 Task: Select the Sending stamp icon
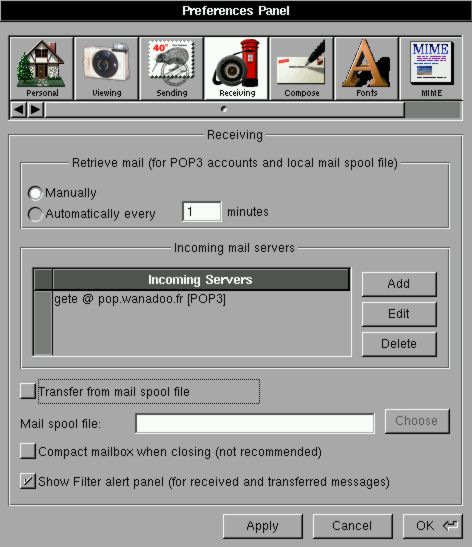(x=171, y=68)
